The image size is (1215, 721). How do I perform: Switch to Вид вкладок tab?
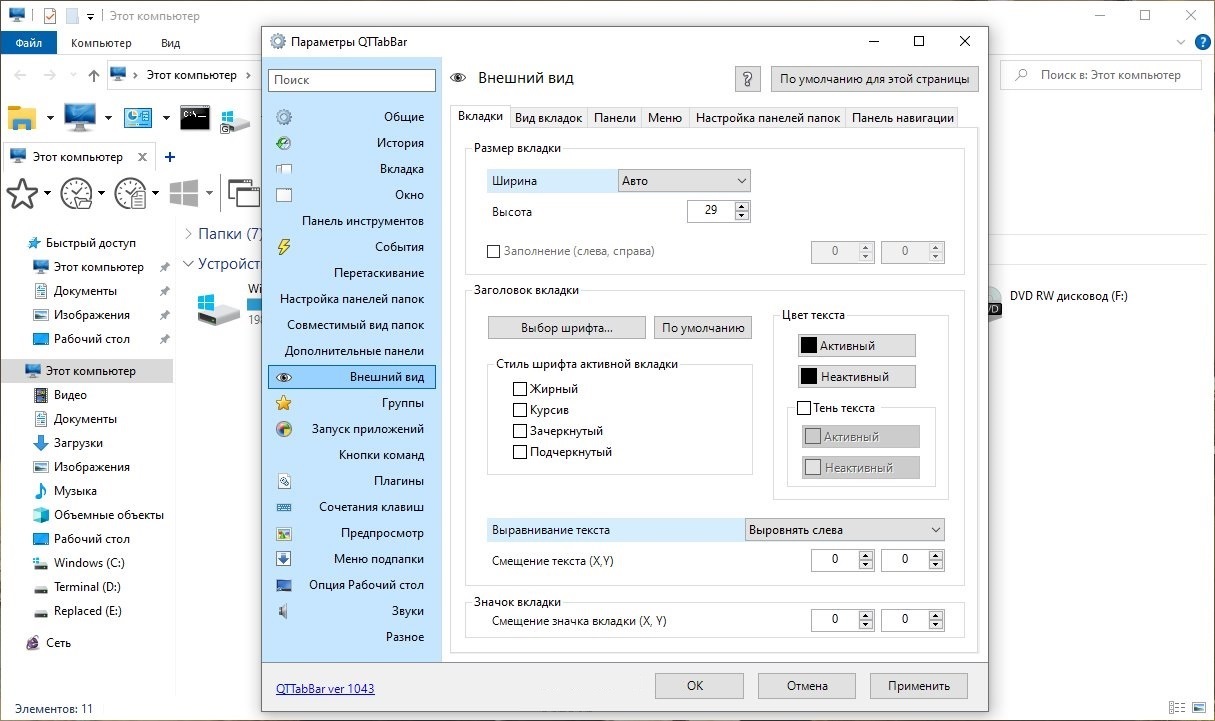[x=548, y=118]
